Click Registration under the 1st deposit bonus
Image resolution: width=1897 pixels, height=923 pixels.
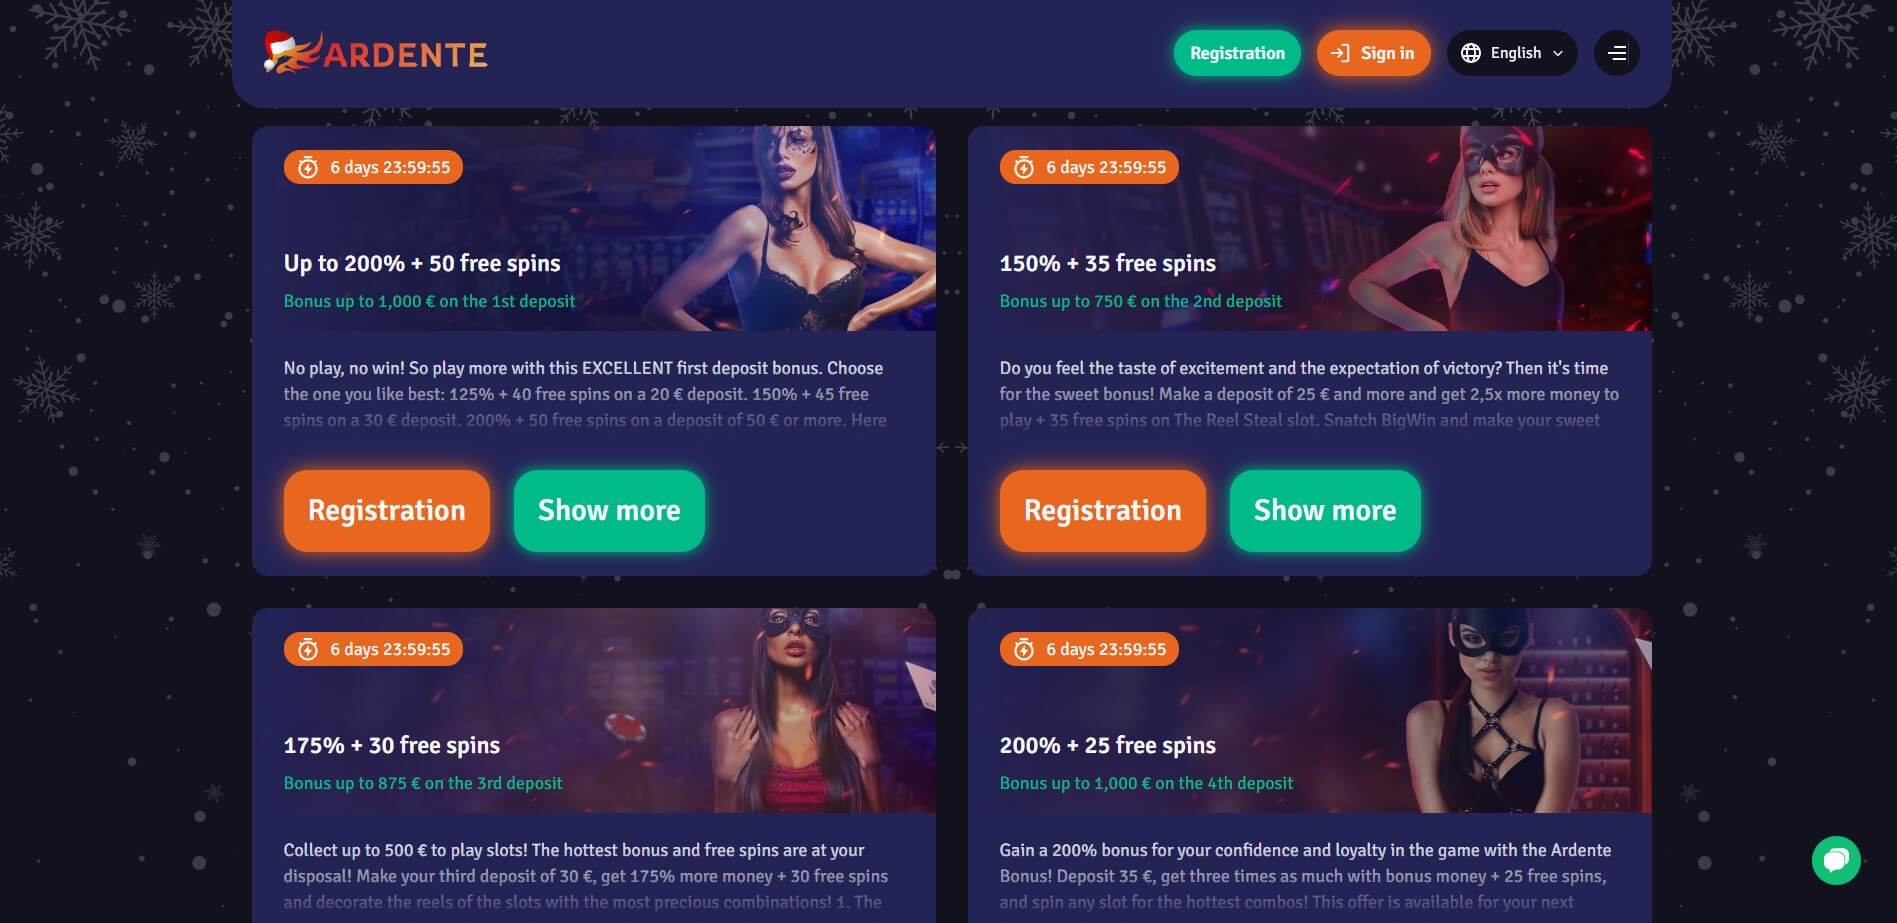pyautogui.click(x=387, y=511)
